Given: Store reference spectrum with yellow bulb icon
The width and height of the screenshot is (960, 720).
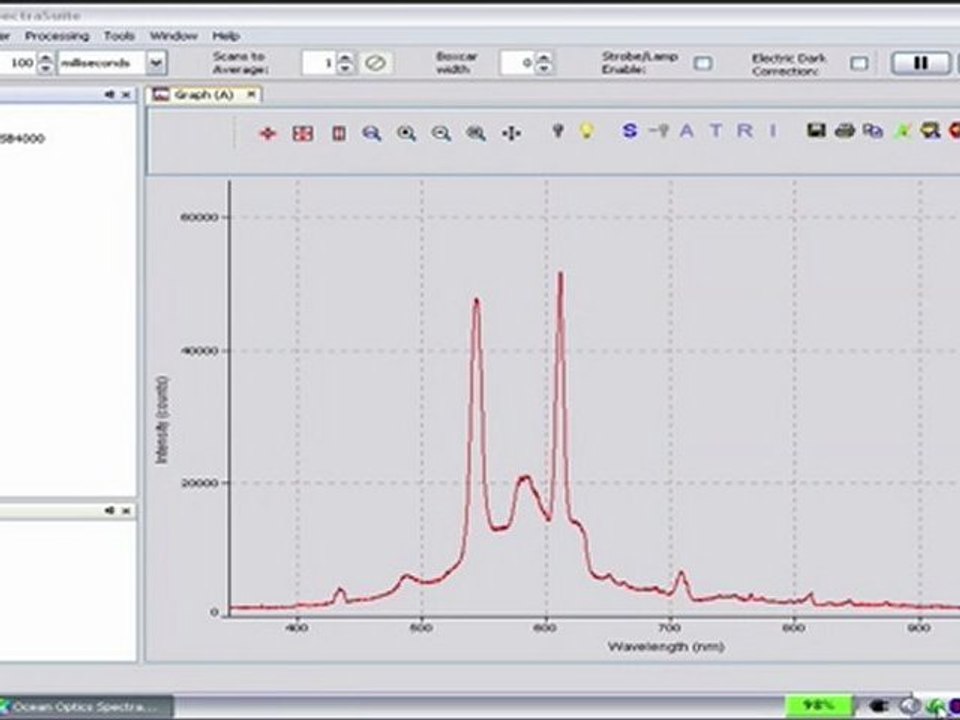Looking at the screenshot, I should tap(587, 130).
